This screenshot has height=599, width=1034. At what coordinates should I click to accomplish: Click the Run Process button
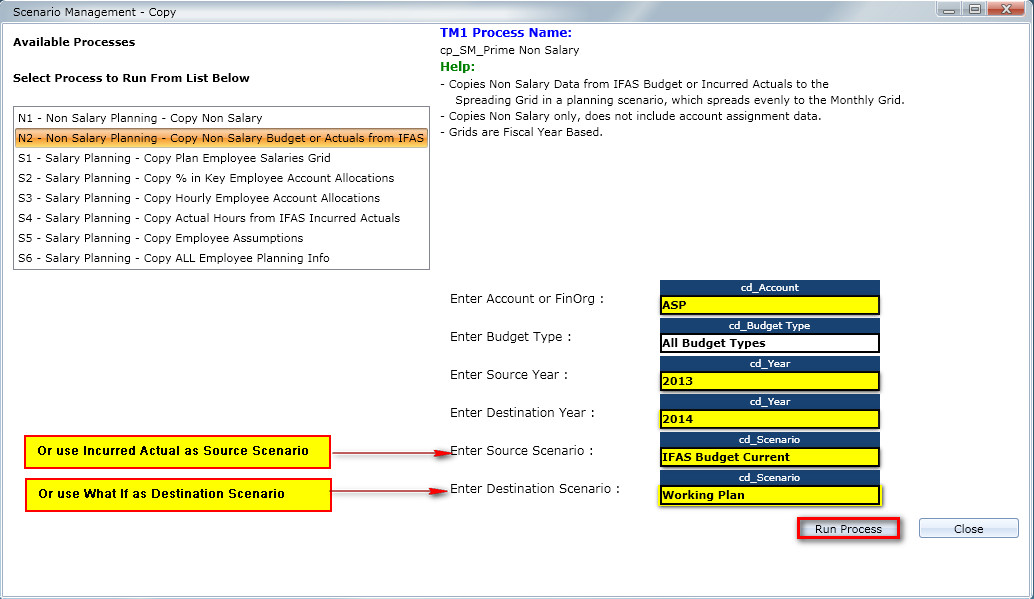coord(848,528)
